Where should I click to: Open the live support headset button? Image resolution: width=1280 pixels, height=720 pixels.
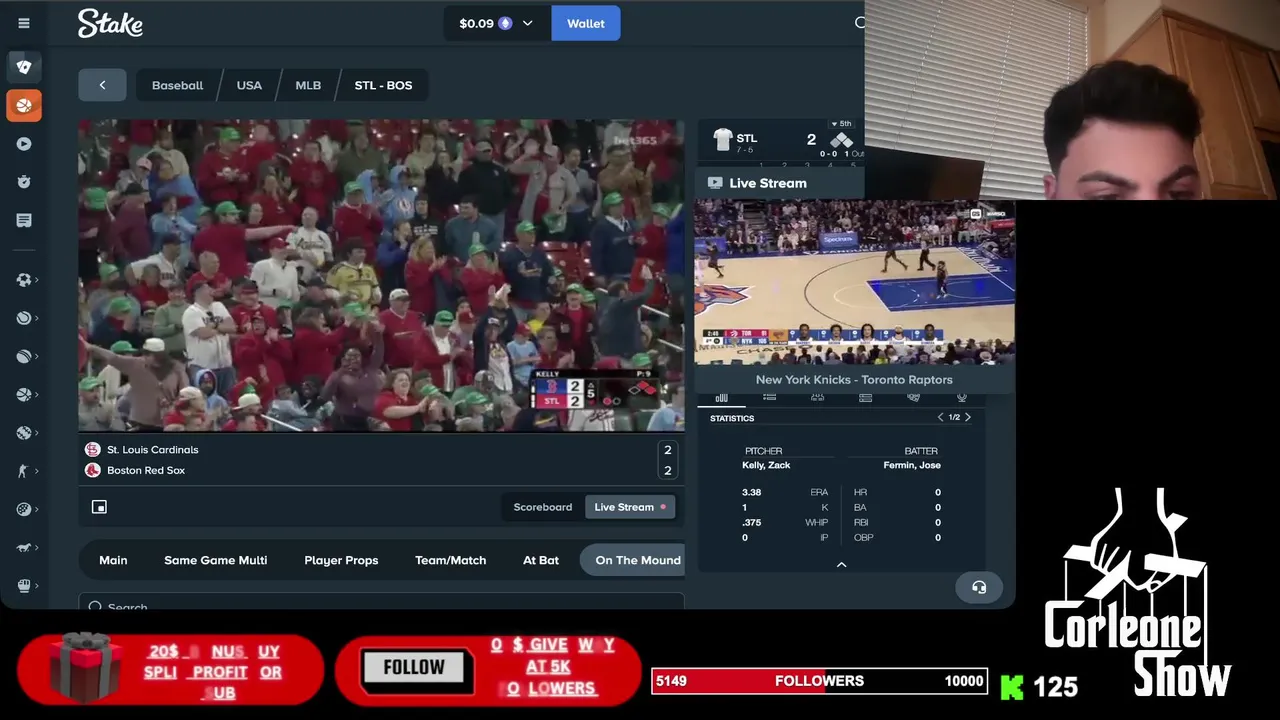(979, 588)
